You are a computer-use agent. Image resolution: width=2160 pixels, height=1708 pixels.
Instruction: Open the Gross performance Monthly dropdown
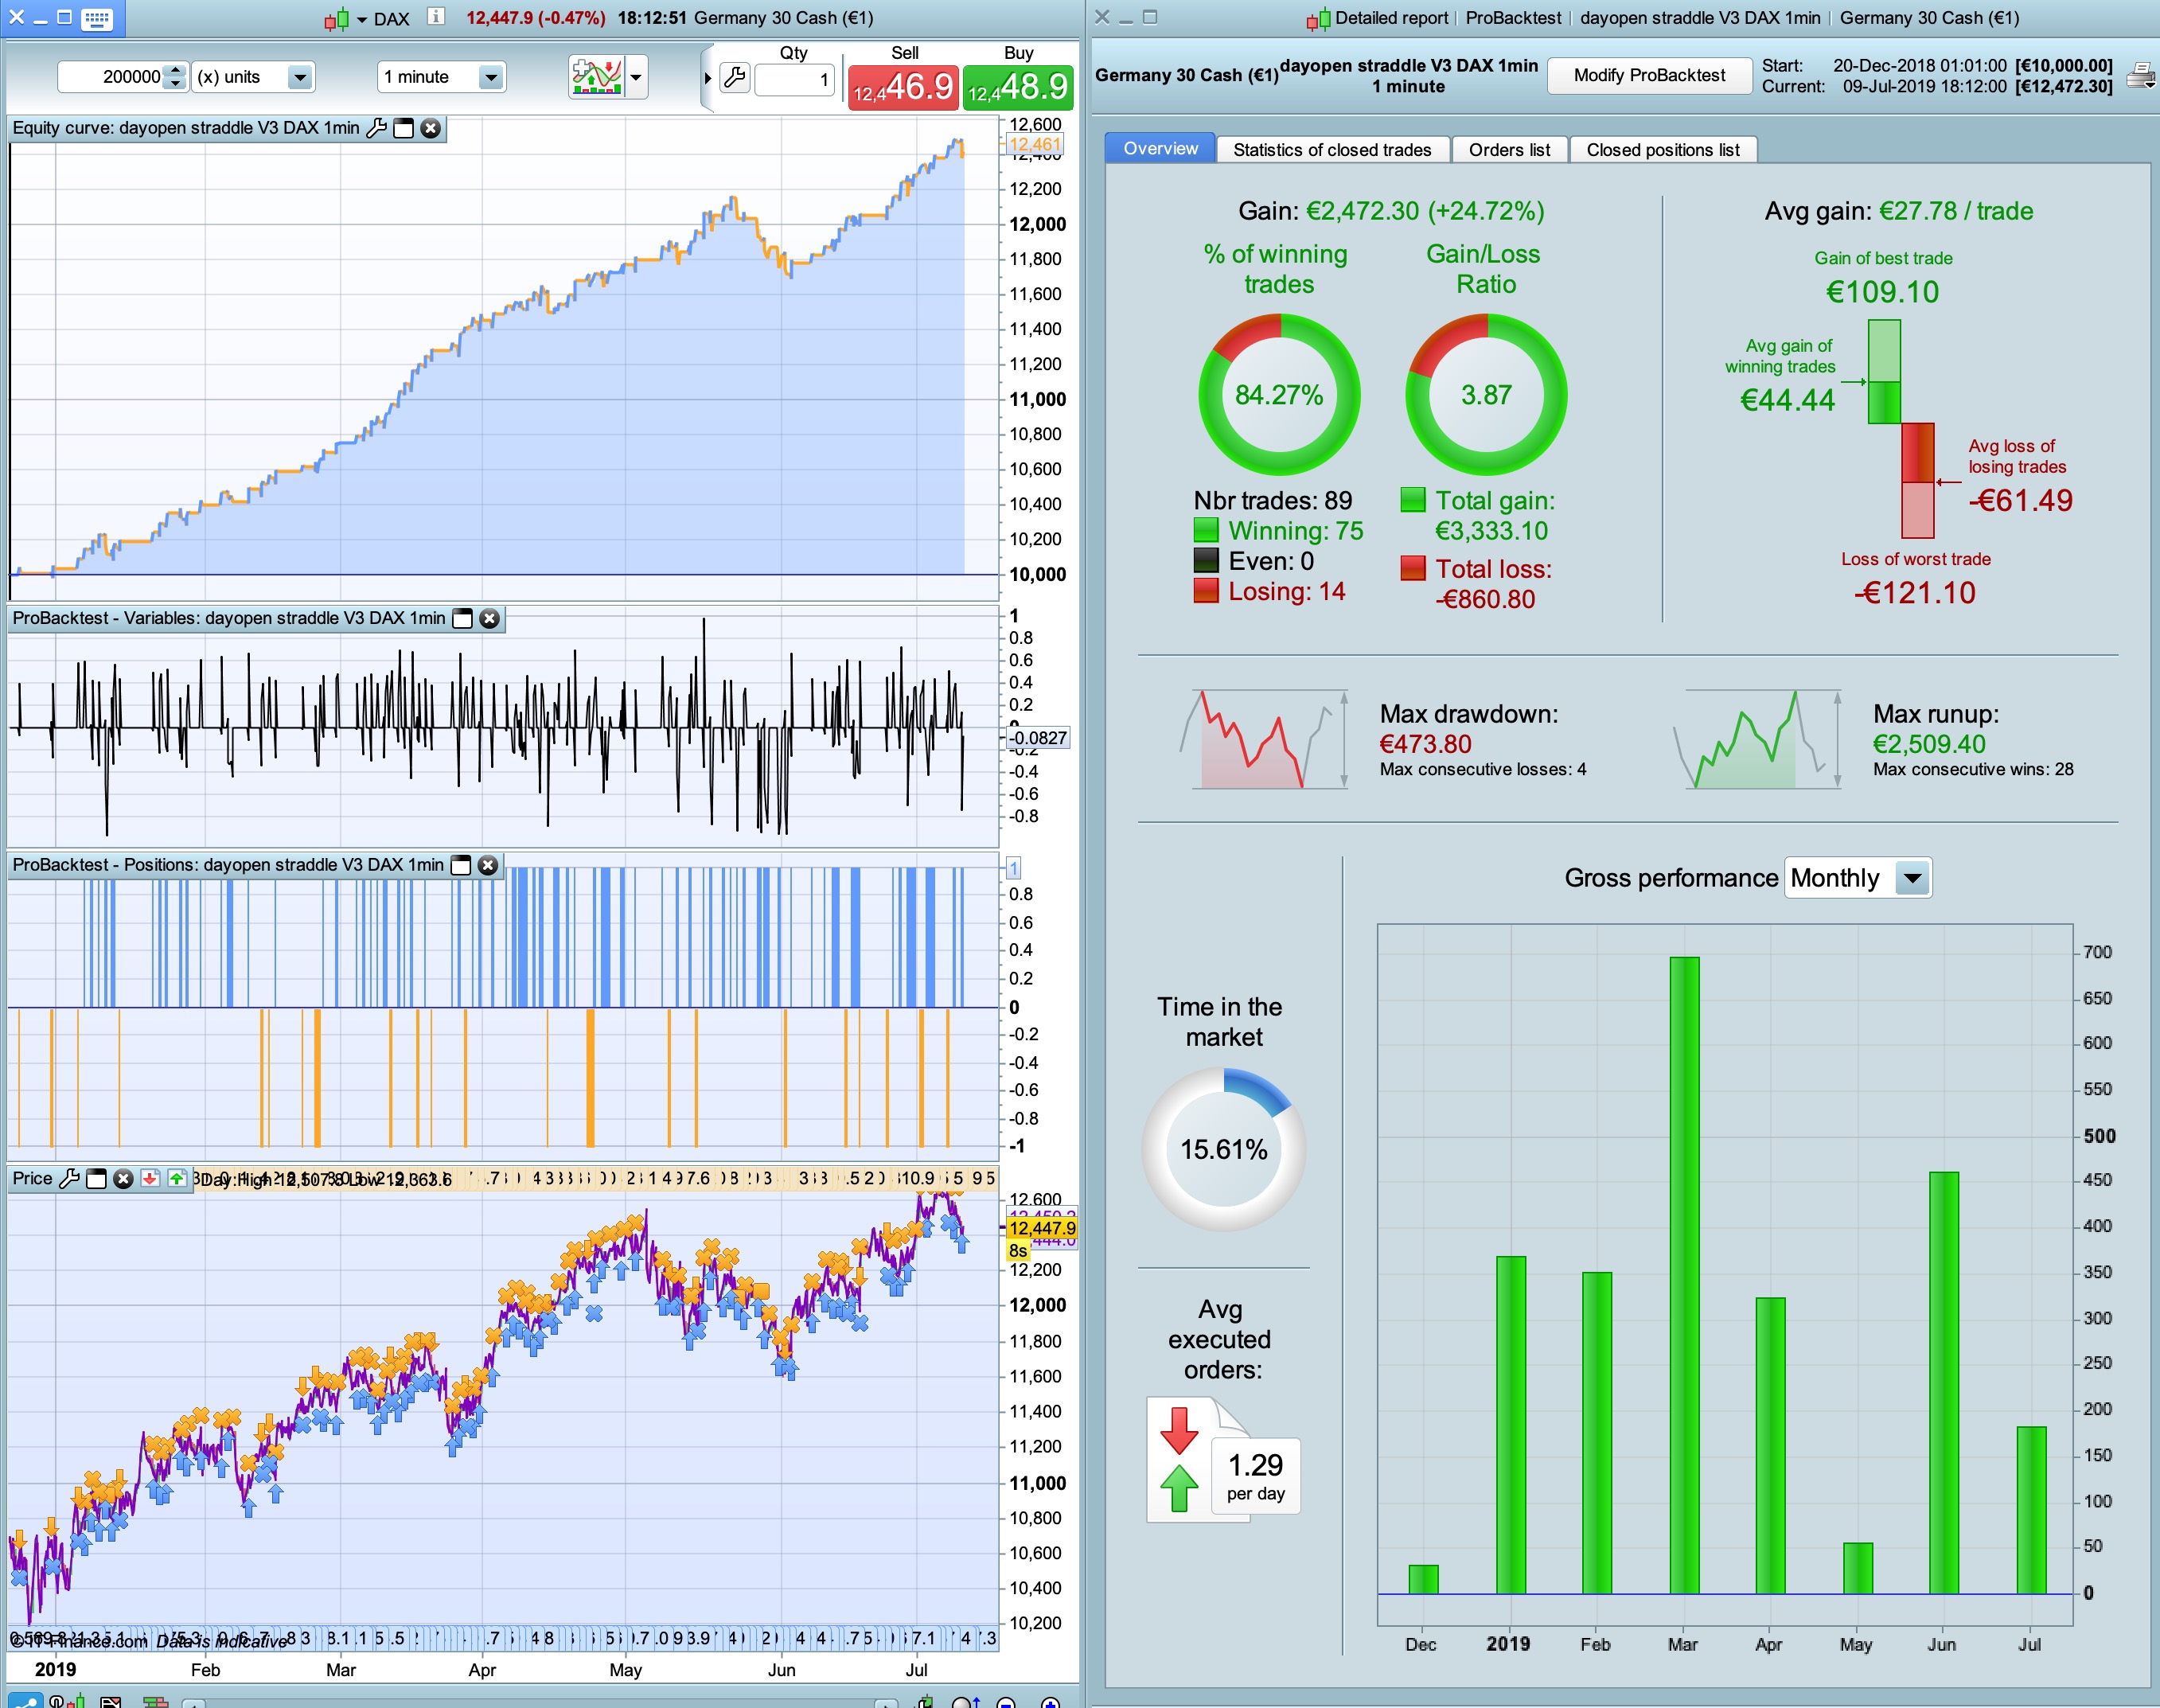(1911, 878)
